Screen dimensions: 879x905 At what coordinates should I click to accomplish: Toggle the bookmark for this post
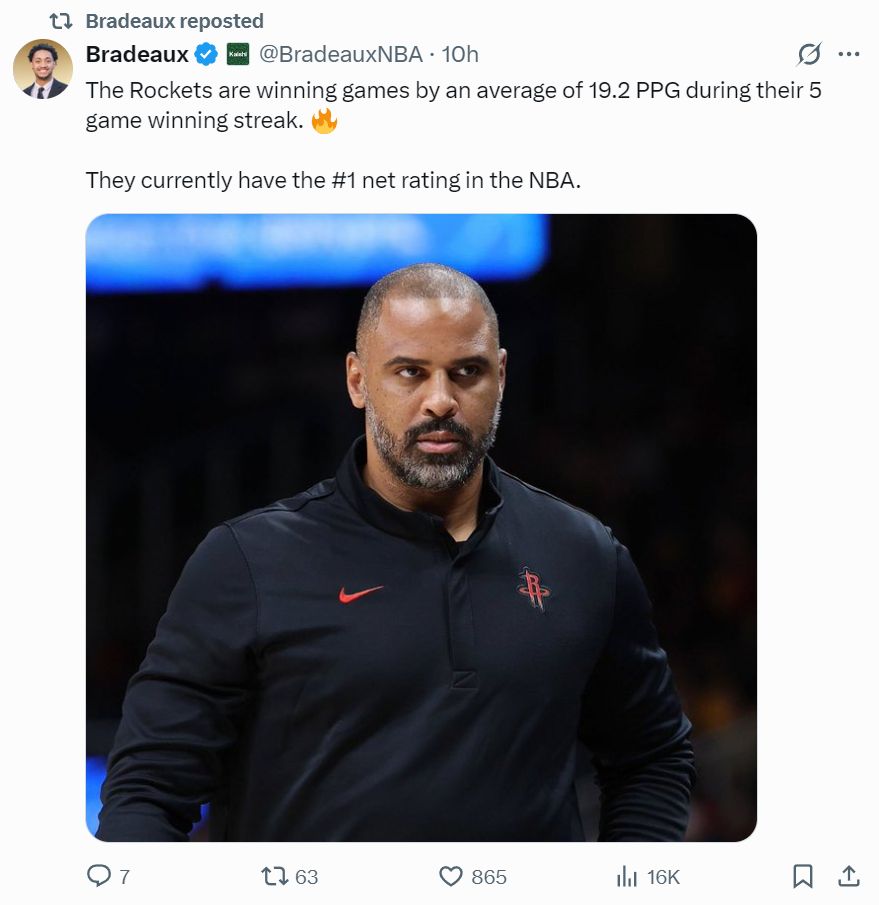click(x=802, y=876)
